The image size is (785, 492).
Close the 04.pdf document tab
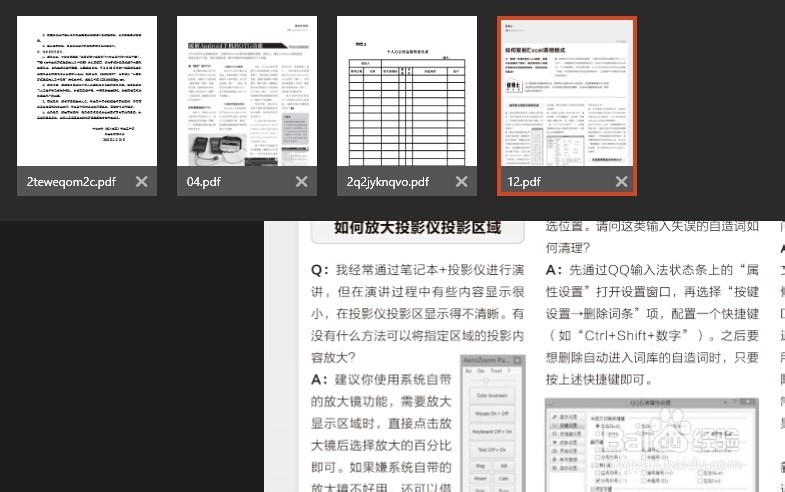click(x=301, y=182)
